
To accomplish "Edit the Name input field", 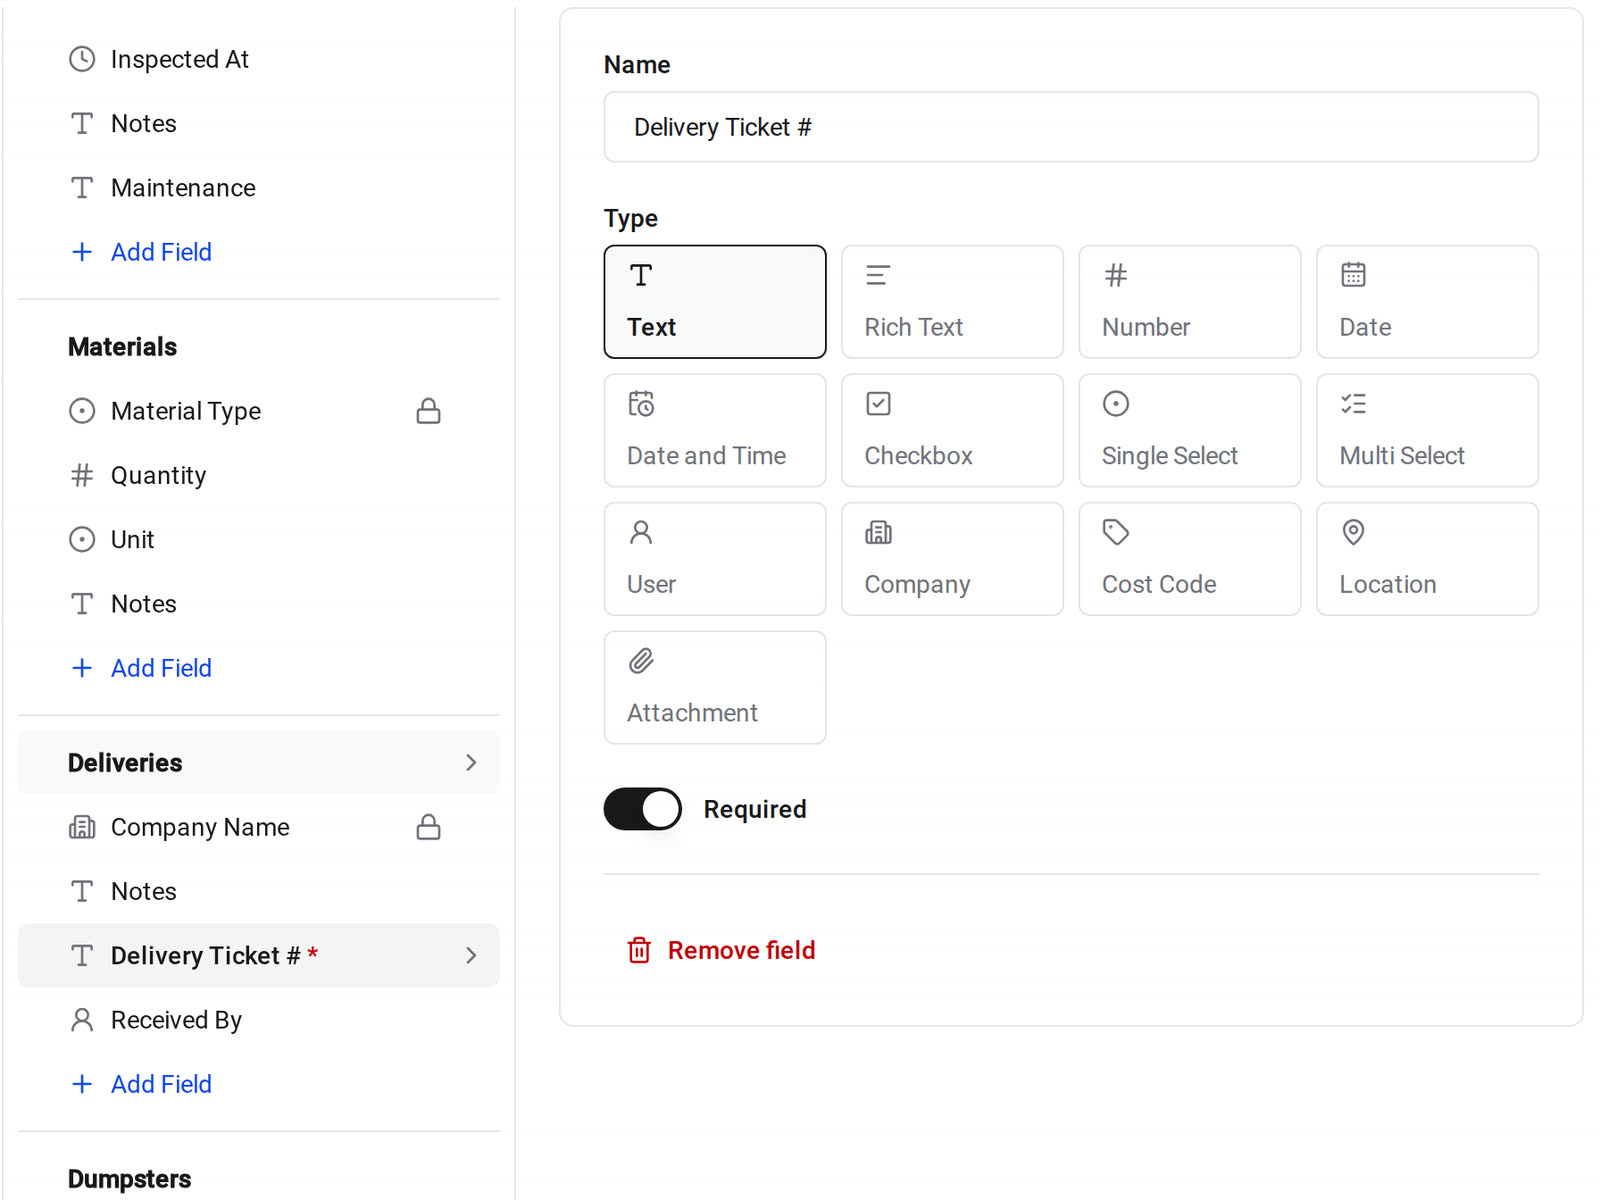I will pos(1071,127).
